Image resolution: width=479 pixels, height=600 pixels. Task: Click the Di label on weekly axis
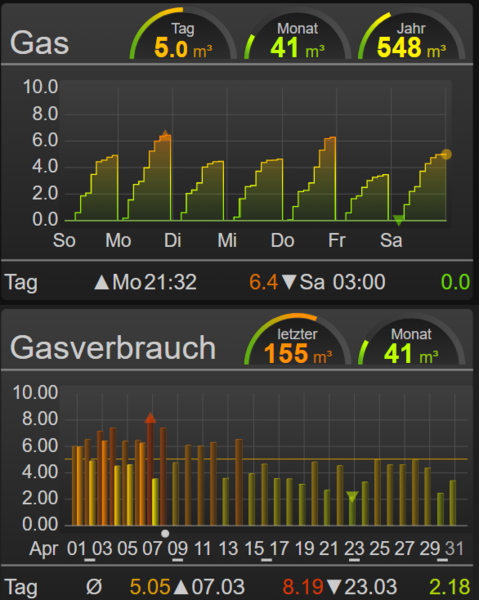[x=173, y=241]
